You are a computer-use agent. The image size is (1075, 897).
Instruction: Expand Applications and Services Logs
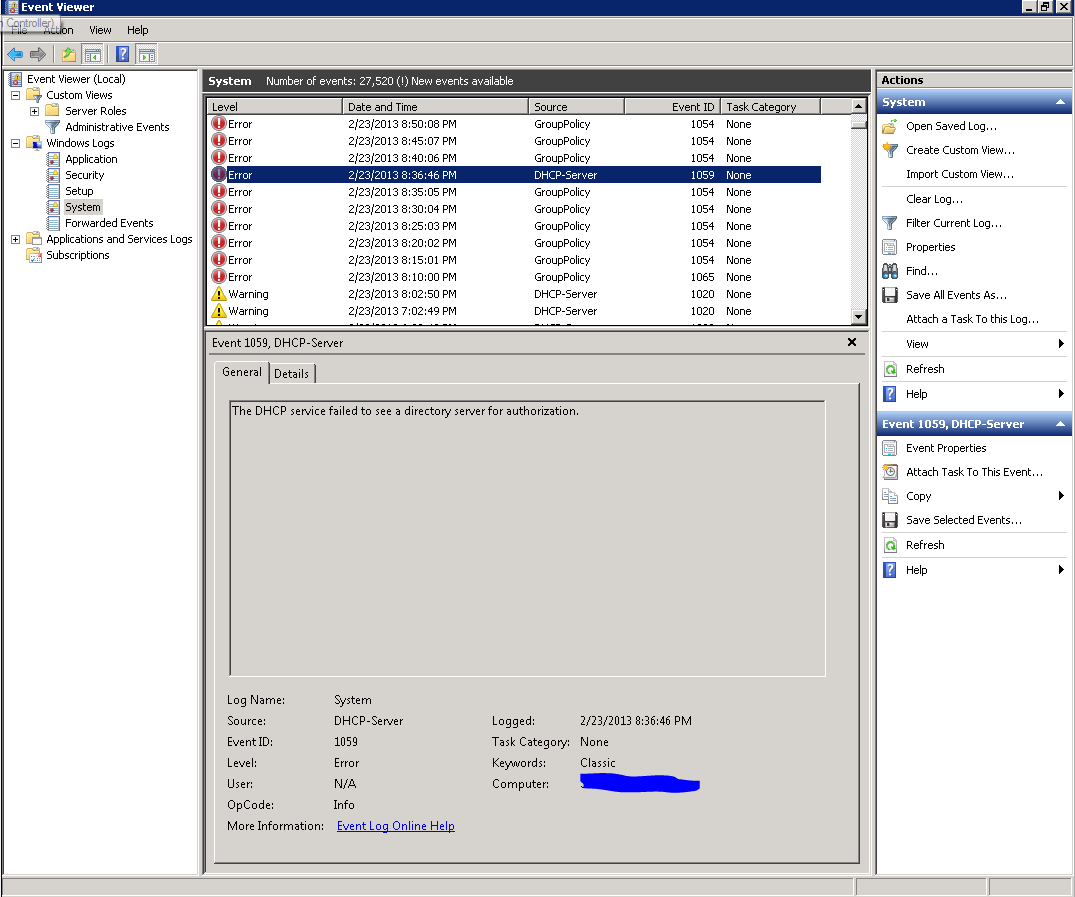14,239
